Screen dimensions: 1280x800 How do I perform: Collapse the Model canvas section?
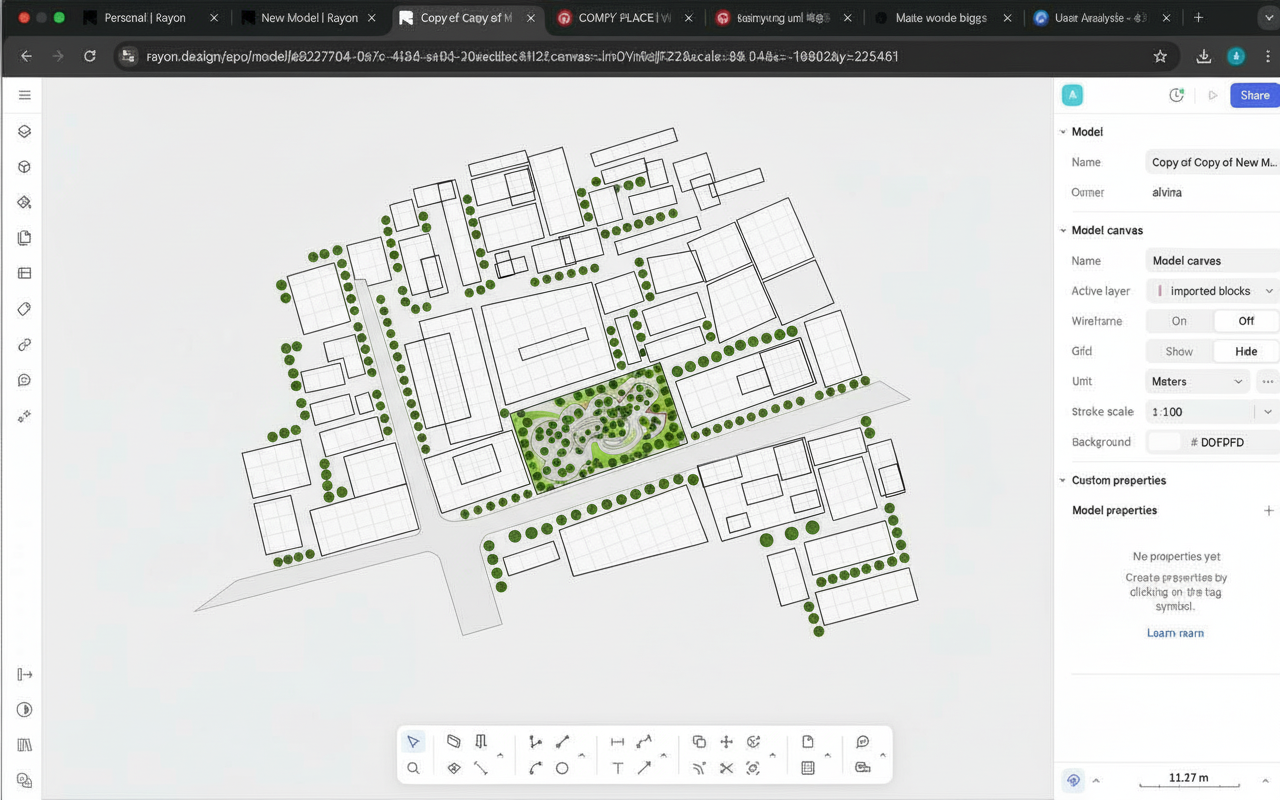(1063, 230)
